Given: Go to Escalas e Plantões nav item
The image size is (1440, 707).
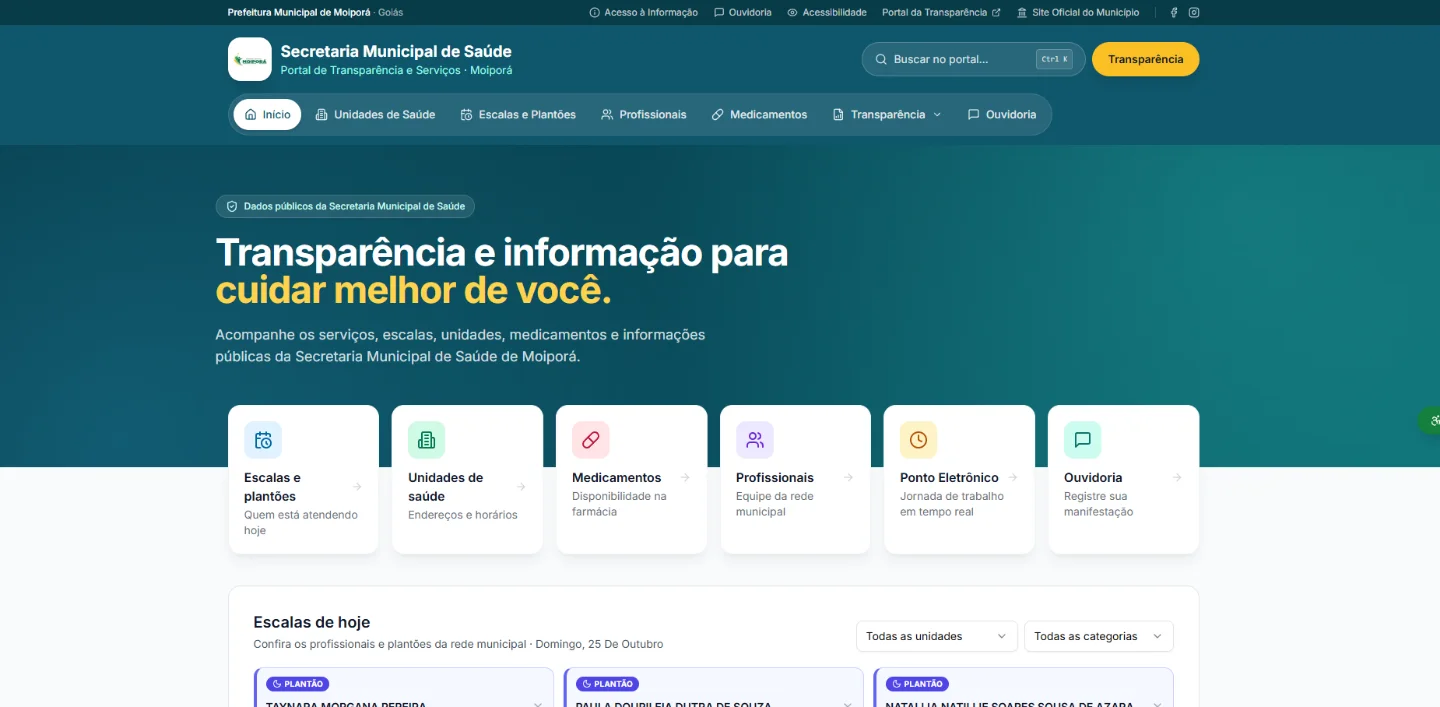Looking at the screenshot, I should 518,114.
